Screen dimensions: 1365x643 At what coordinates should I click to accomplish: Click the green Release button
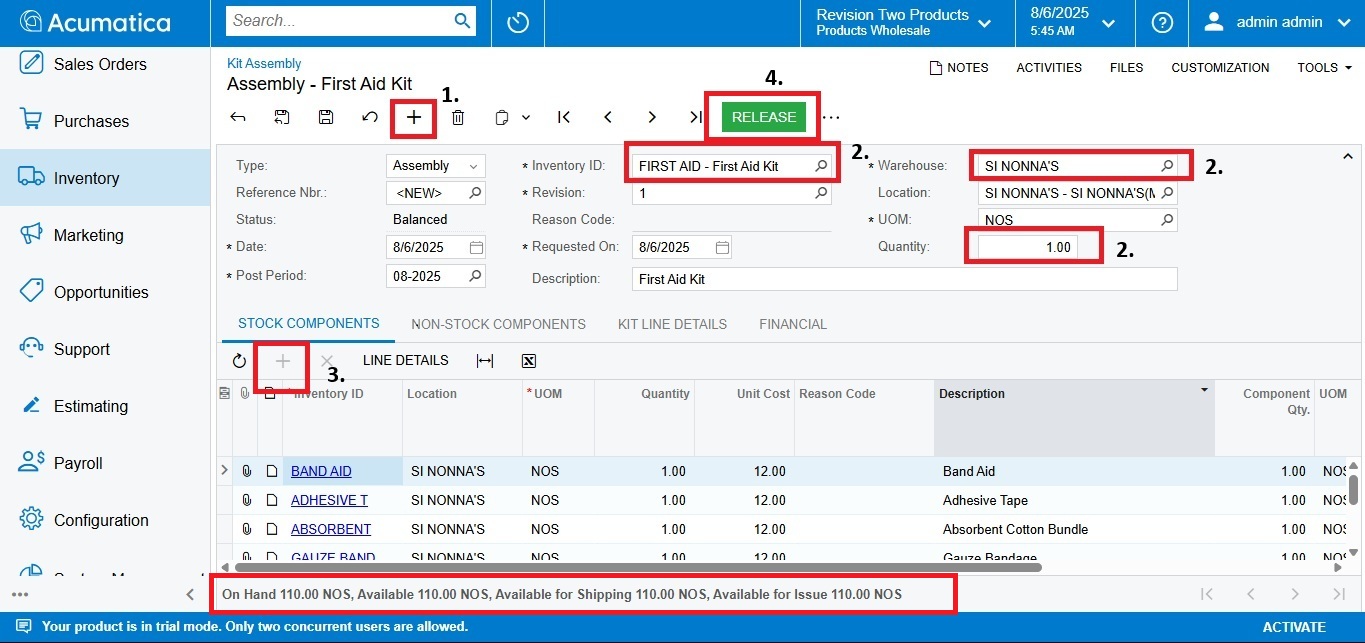pos(763,117)
